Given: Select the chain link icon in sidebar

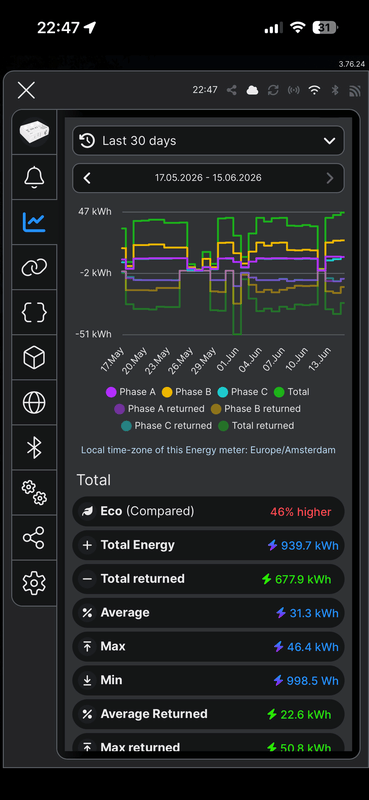Looking at the screenshot, I should [34, 267].
